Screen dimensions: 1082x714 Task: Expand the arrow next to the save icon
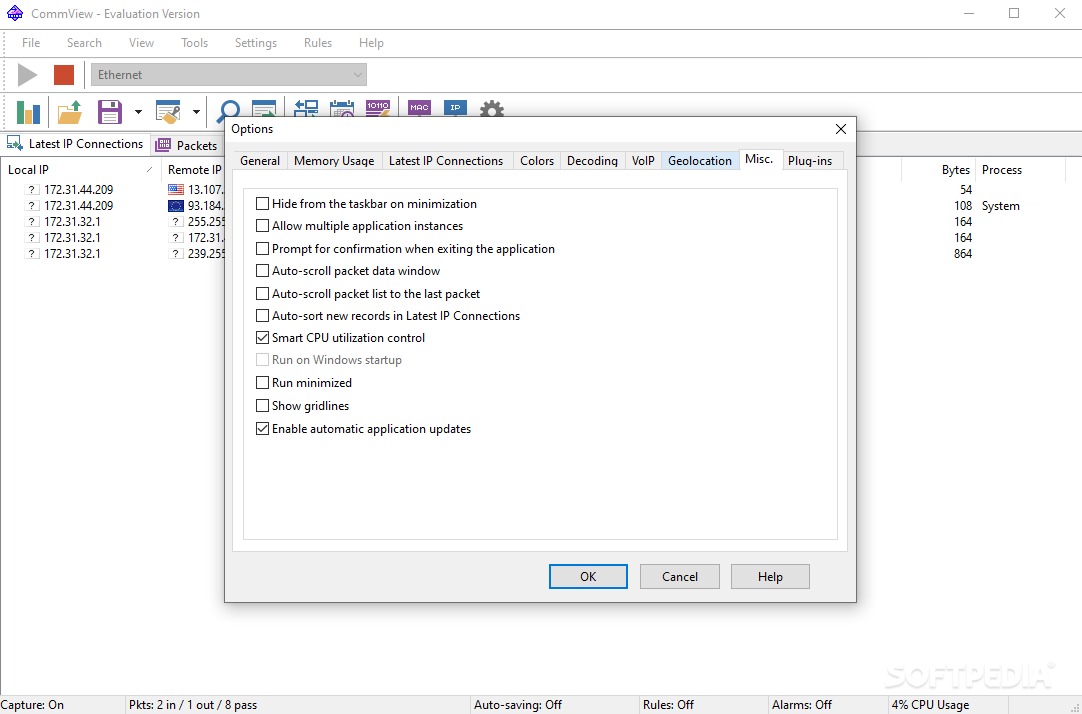tap(138, 112)
